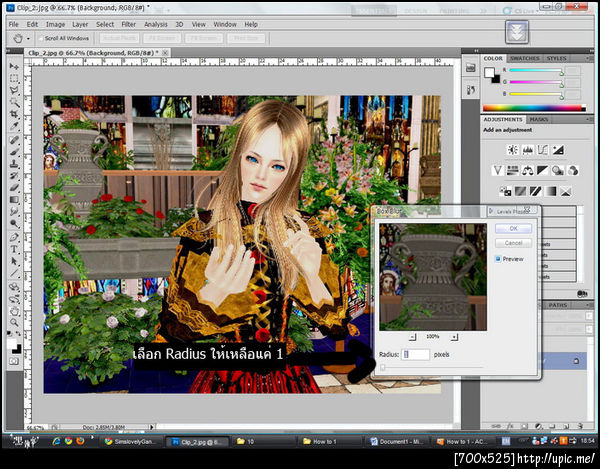600x469 pixels.
Task: Add a Vibrance adjustment
Action: point(497,170)
